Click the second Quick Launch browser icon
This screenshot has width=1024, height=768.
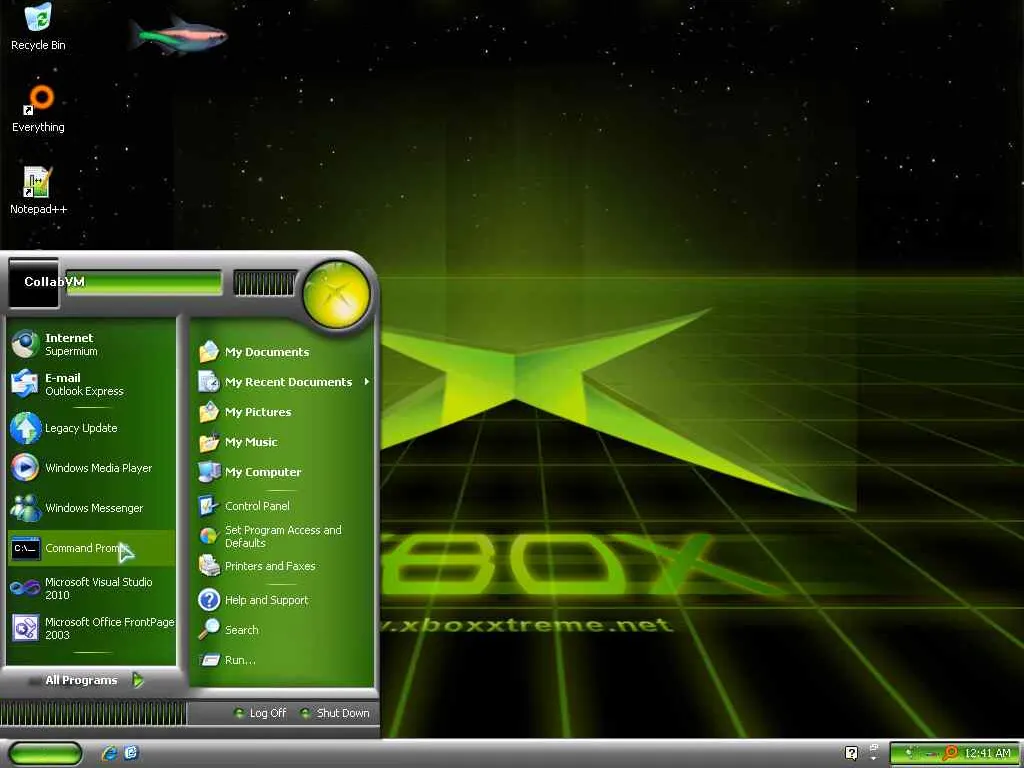[x=131, y=753]
